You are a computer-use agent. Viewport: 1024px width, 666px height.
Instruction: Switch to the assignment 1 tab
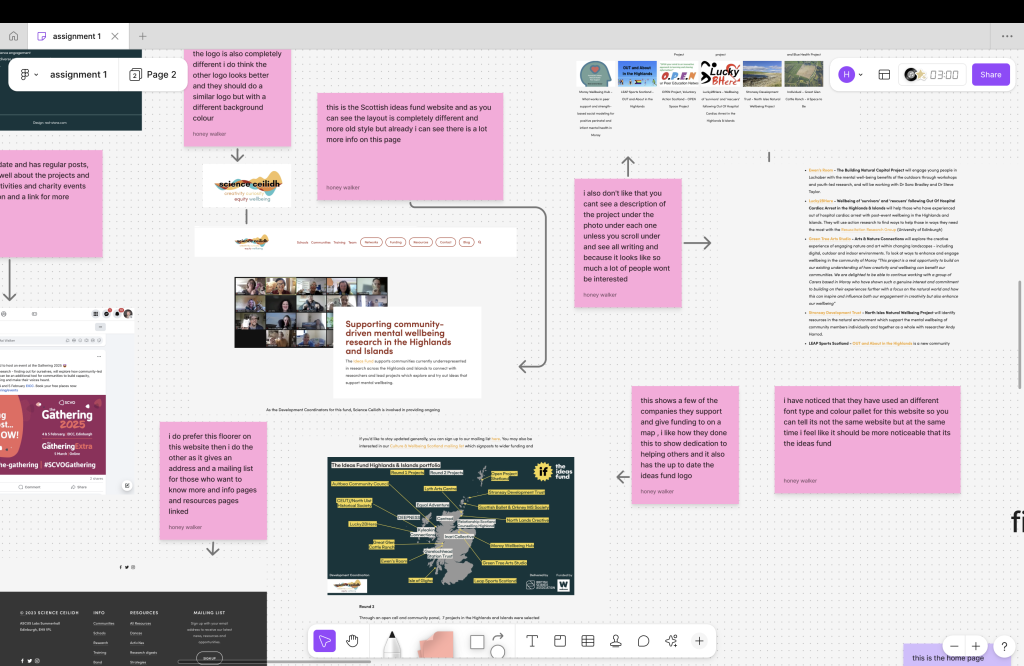(x=76, y=36)
